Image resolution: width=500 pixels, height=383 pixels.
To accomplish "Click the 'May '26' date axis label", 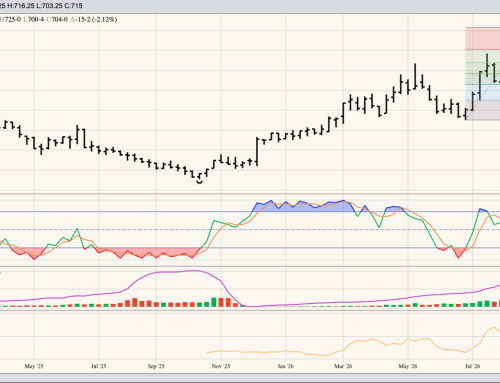I will pos(408,366).
